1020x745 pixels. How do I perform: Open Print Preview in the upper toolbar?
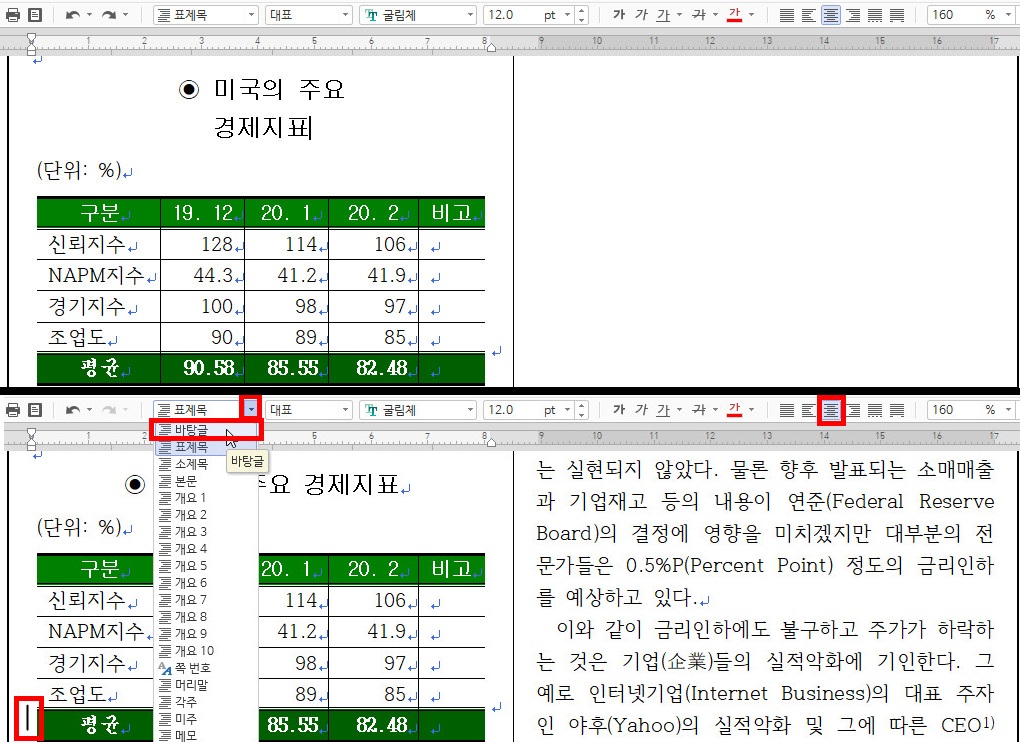[x=35, y=14]
